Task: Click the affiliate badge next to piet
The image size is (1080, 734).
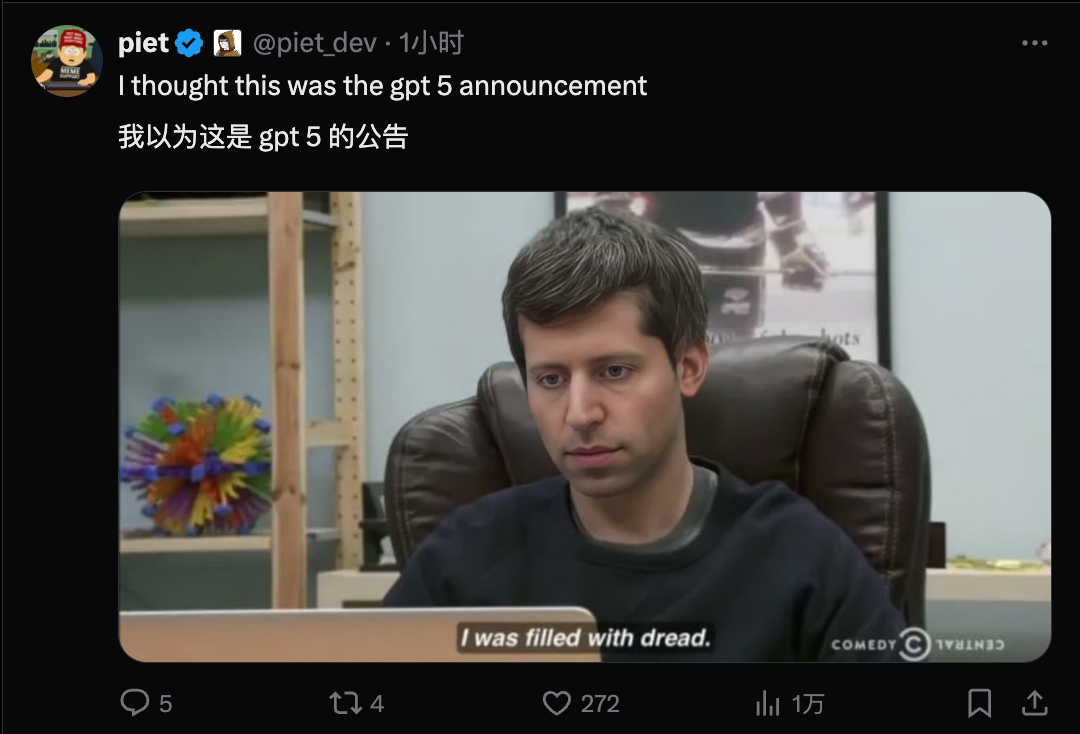Action: point(227,43)
